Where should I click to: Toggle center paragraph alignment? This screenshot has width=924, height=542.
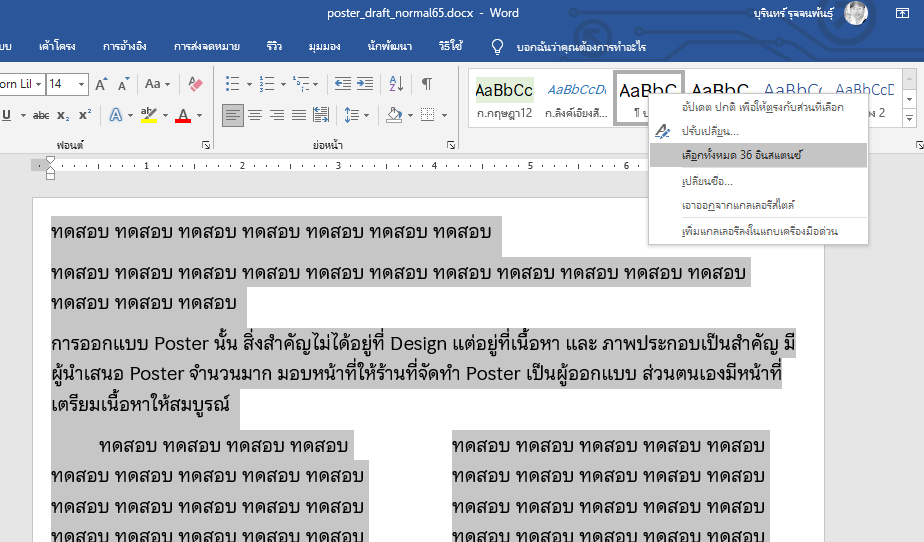[255, 116]
